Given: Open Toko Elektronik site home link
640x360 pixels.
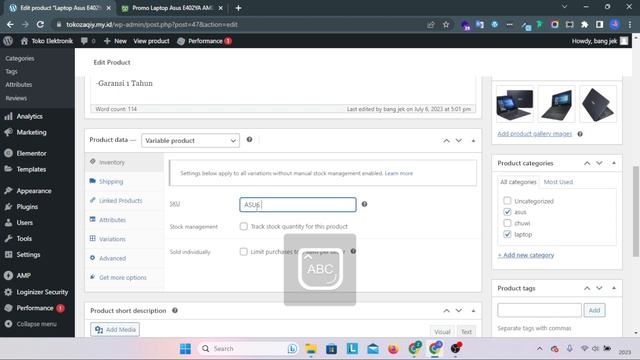Looking at the screenshot, I should [x=47, y=41].
